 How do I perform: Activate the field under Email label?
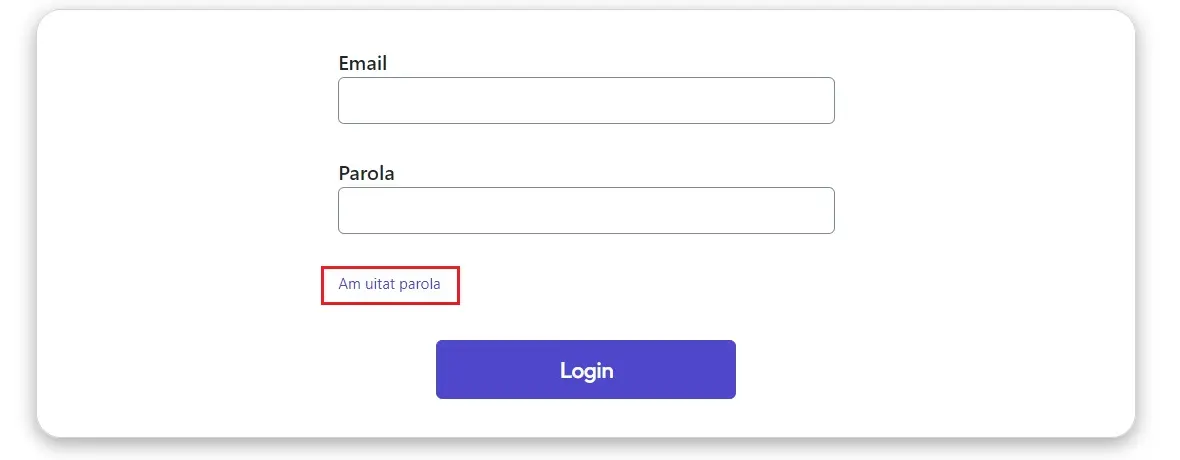(586, 100)
